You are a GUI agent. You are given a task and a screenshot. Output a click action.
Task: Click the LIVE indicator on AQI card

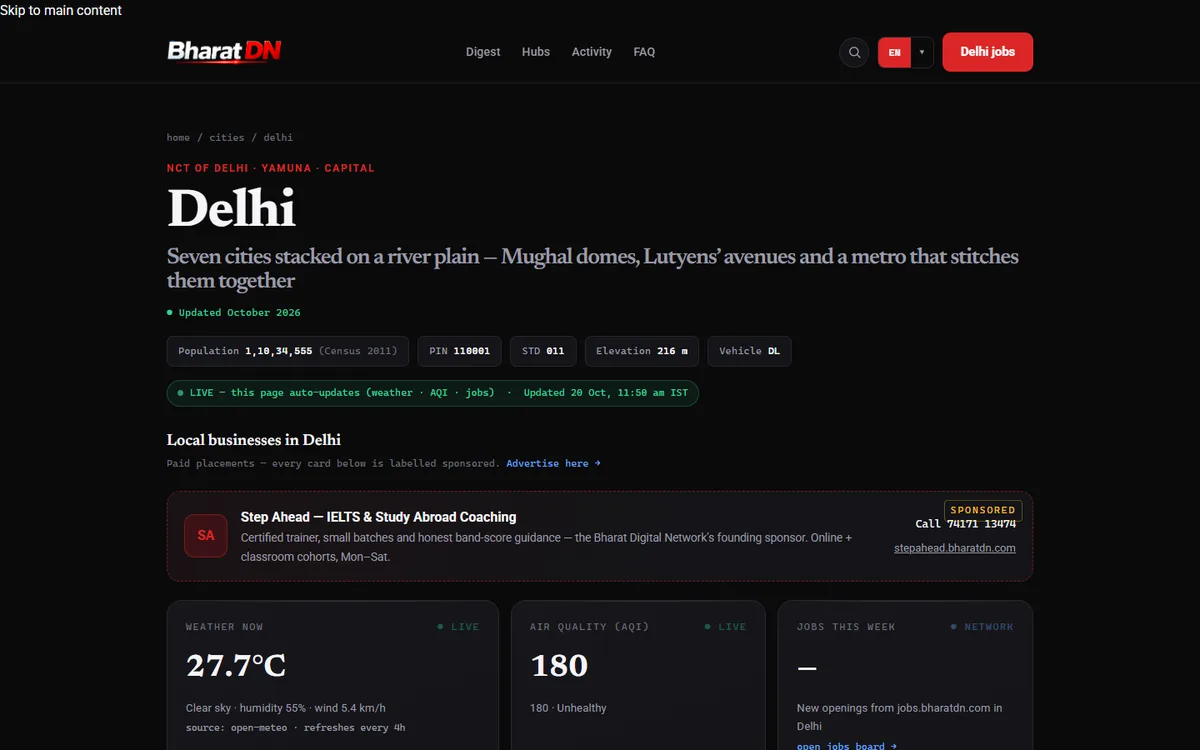(x=726, y=627)
